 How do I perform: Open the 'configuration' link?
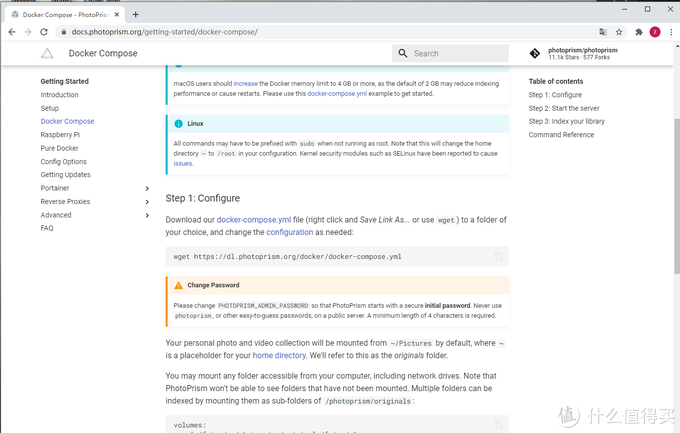coord(289,232)
